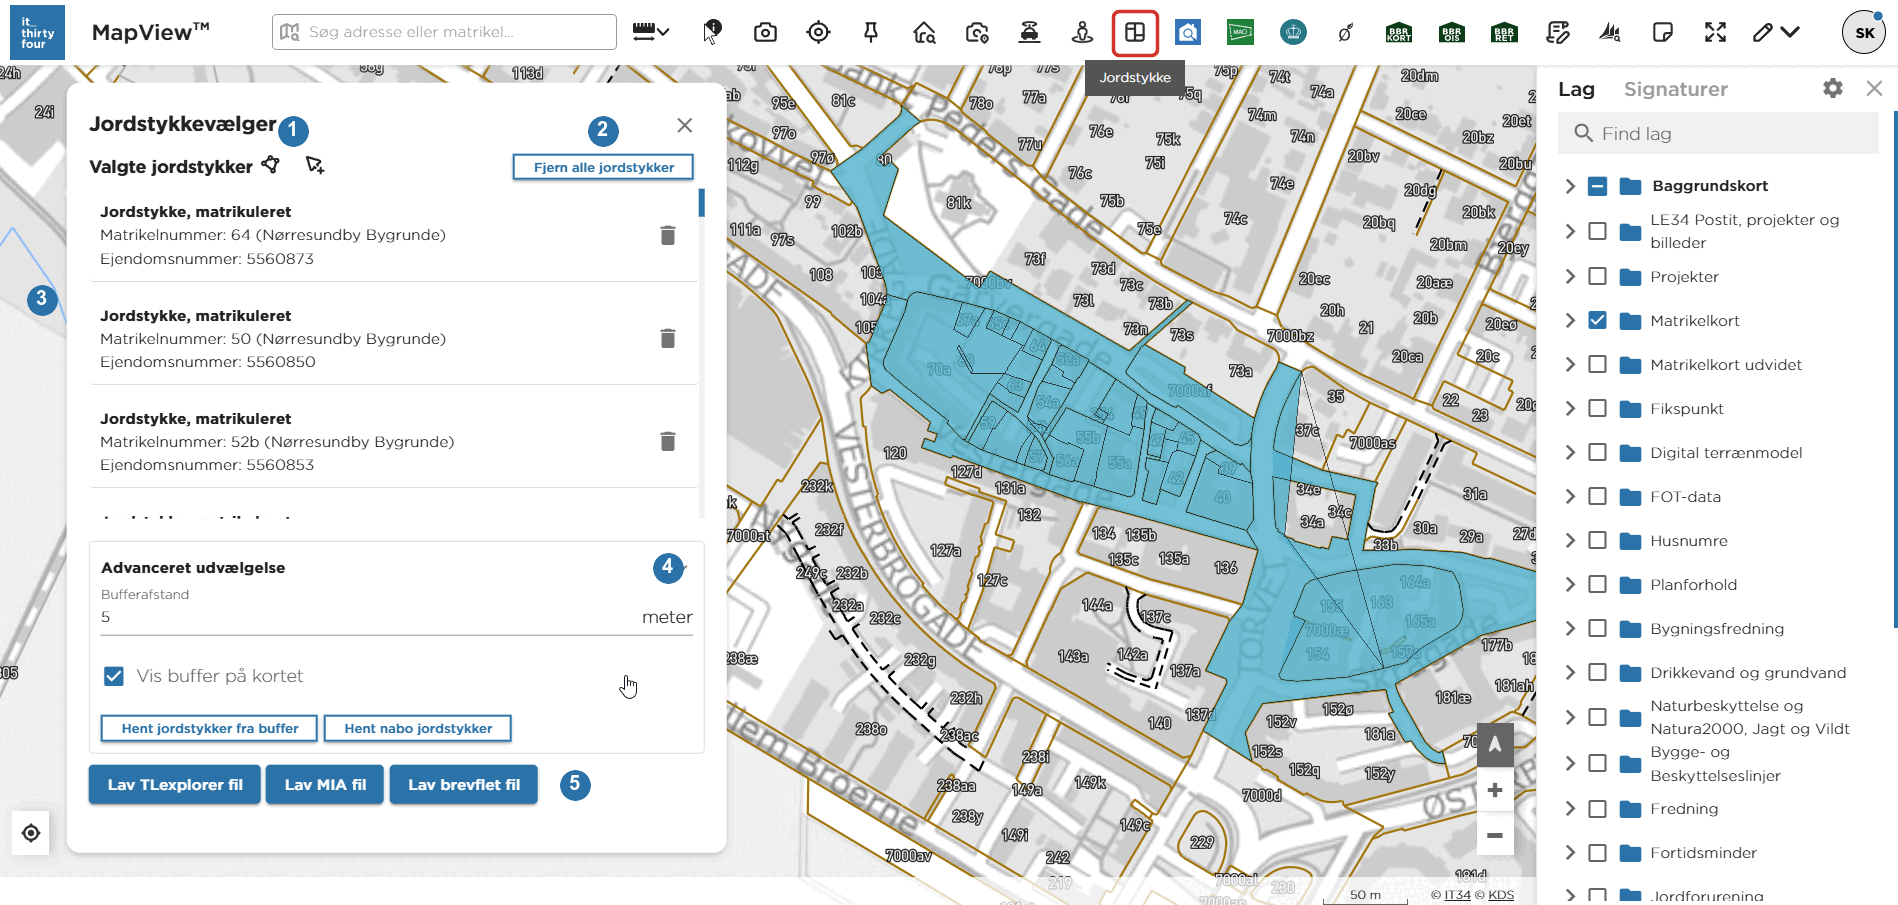Open the Jordstykke tool
This screenshot has width=1898, height=905.
click(1135, 32)
